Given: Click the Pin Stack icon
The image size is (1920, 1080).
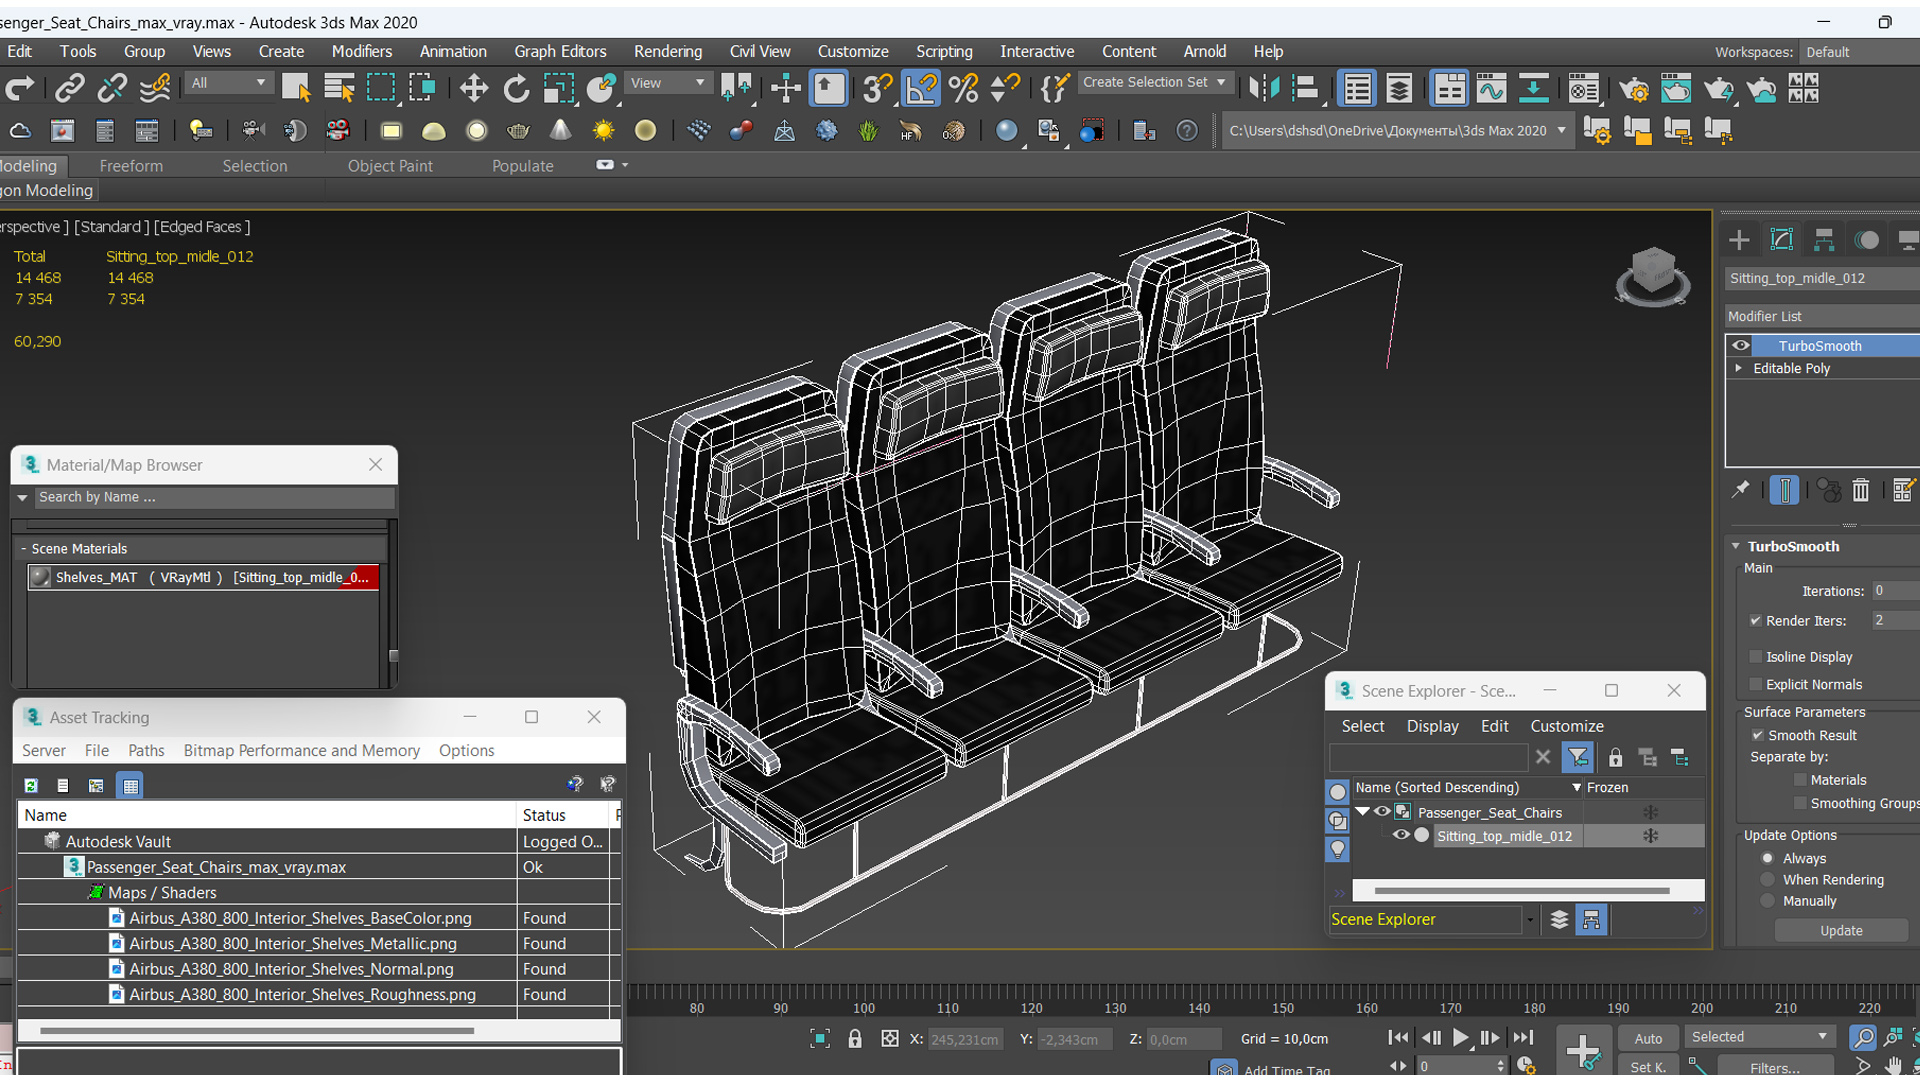Looking at the screenshot, I should (x=1741, y=490).
